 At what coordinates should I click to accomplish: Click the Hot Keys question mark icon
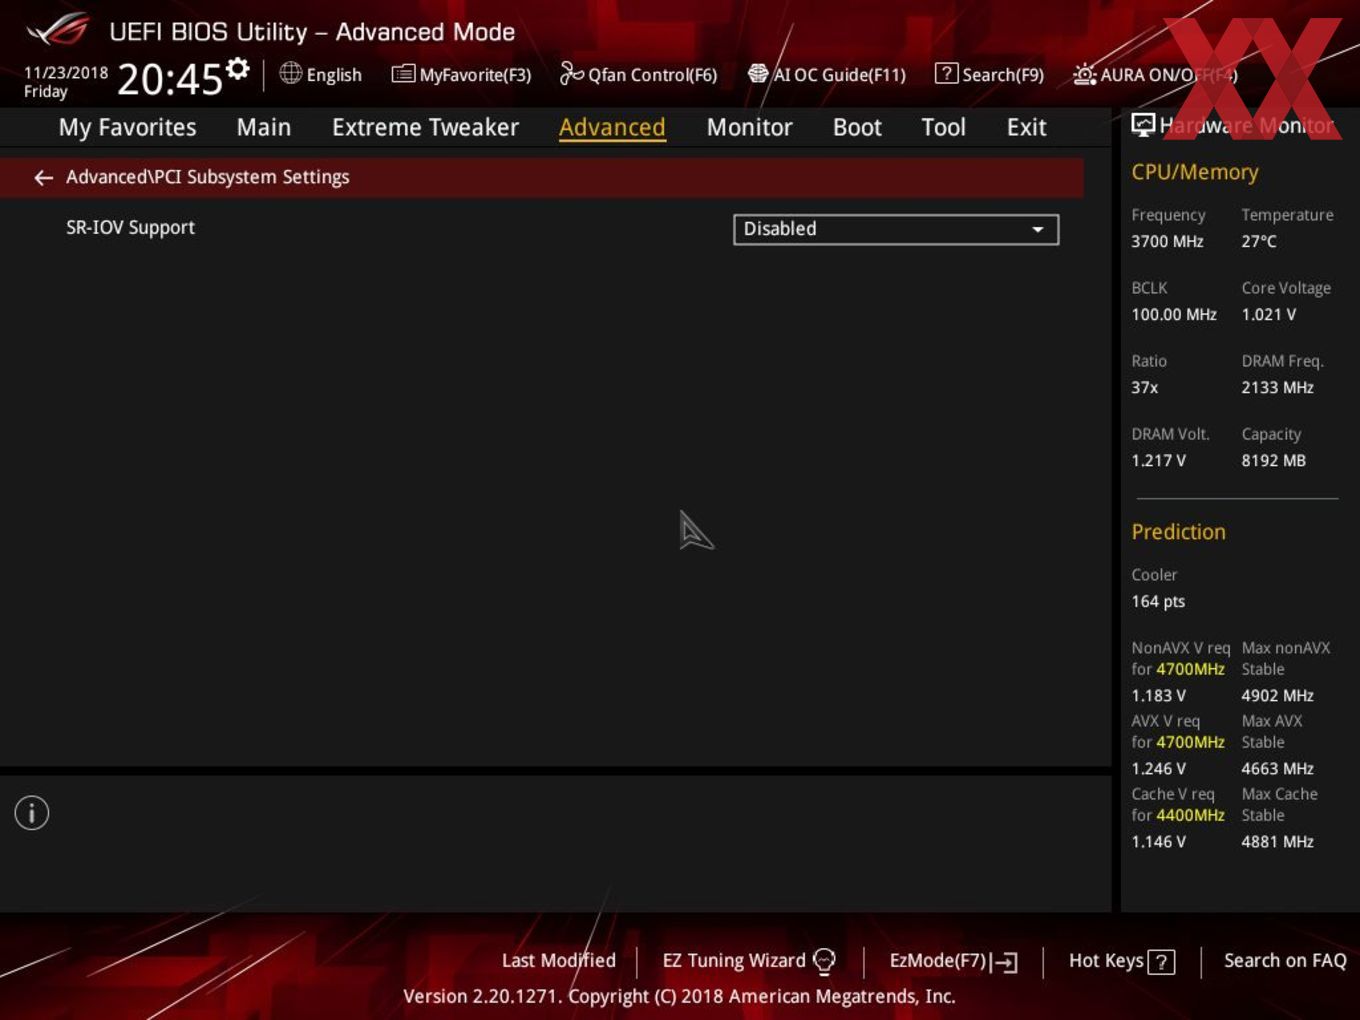[x=1161, y=962]
